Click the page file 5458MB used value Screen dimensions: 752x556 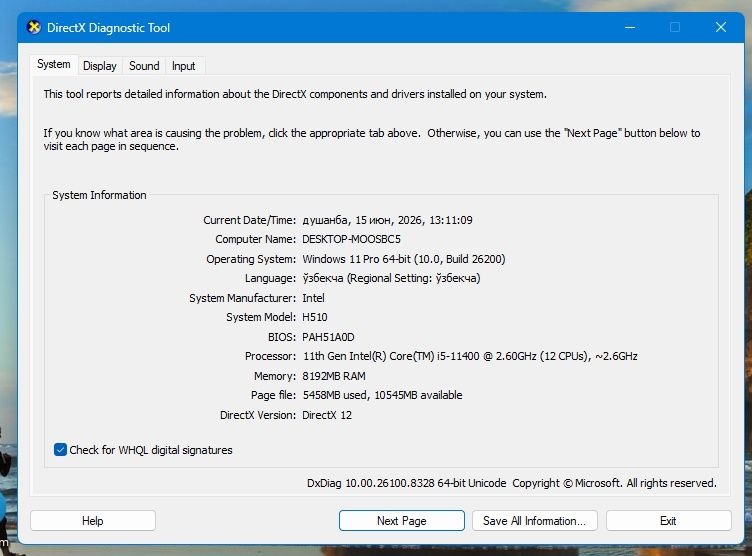point(382,395)
